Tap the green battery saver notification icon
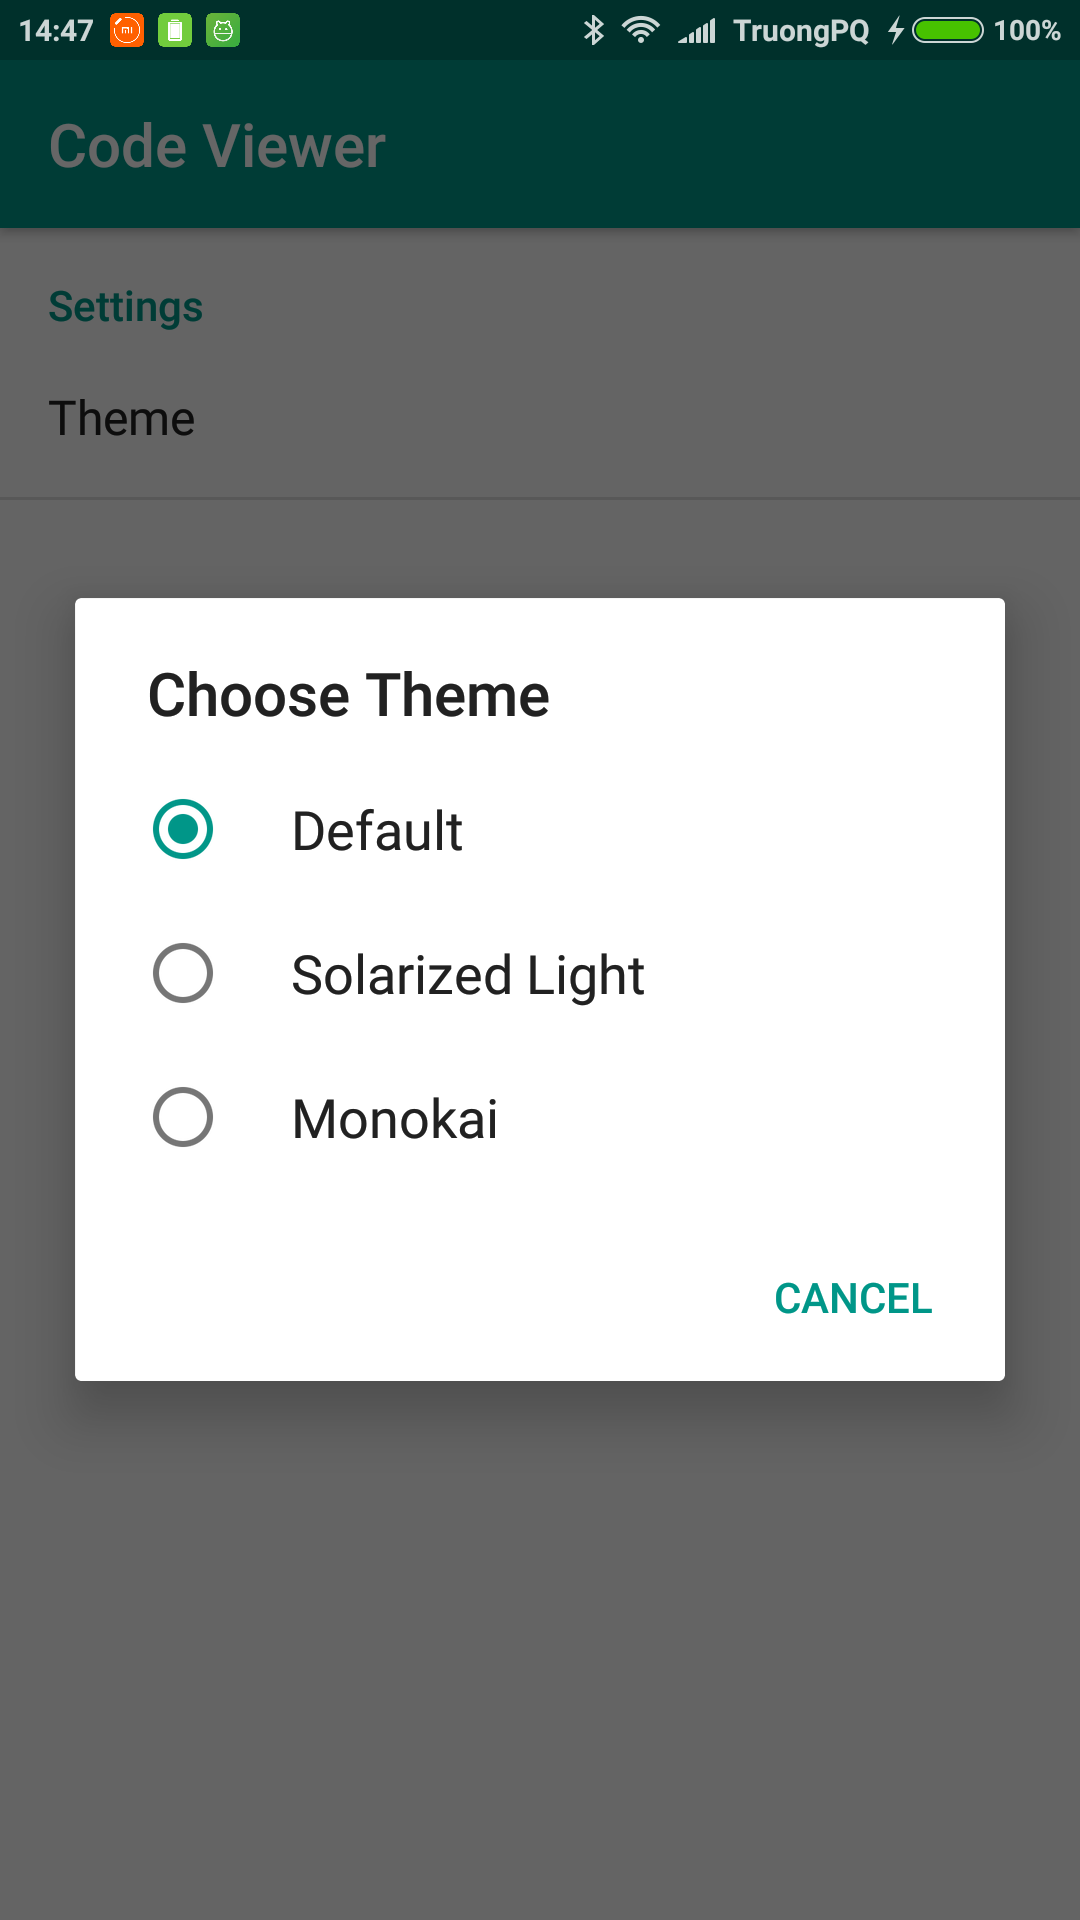The image size is (1080, 1920). click(175, 30)
